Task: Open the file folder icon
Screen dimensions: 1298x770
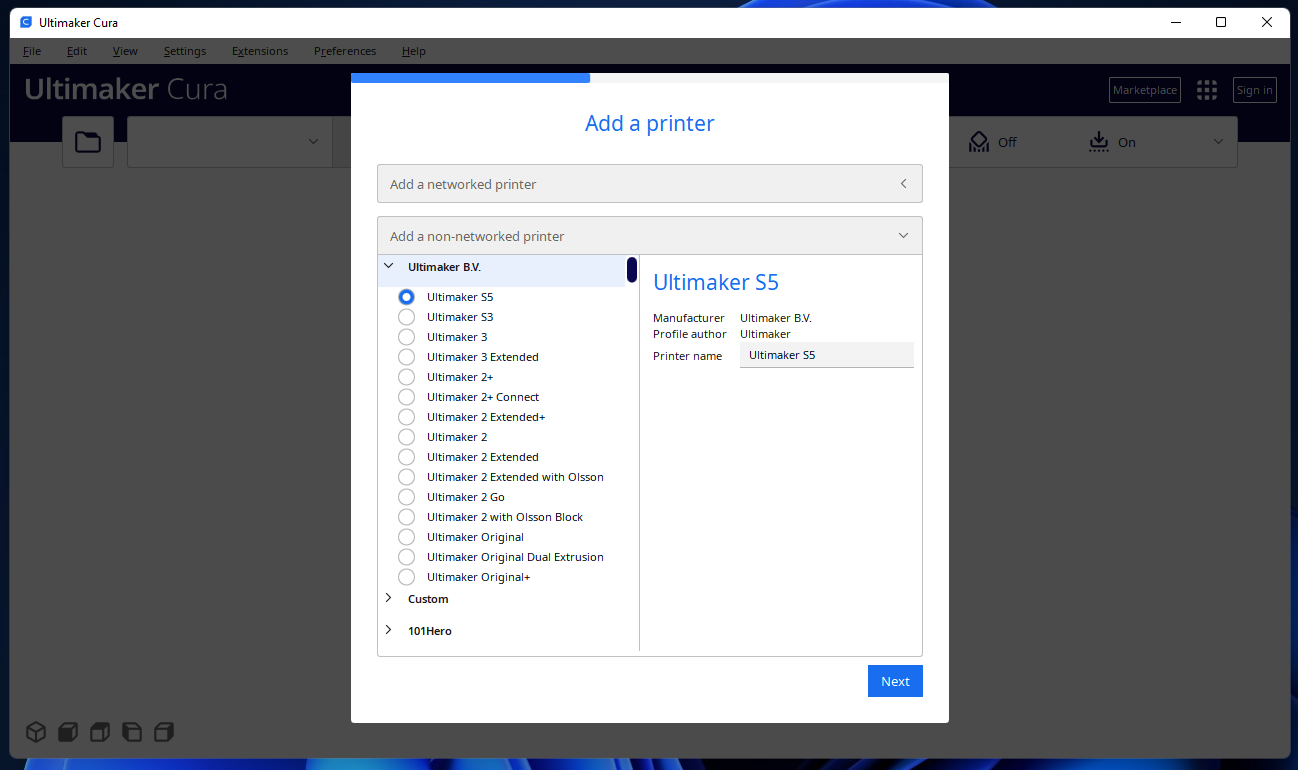Action: [x=88, y=142]
